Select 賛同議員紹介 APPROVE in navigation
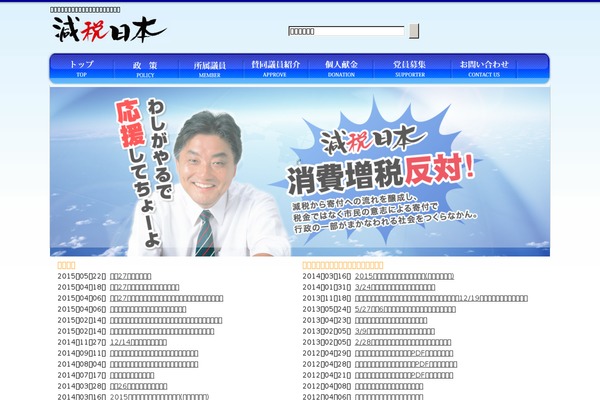The height and width of the screenshot is (400, 600). [x=276, y=69]
